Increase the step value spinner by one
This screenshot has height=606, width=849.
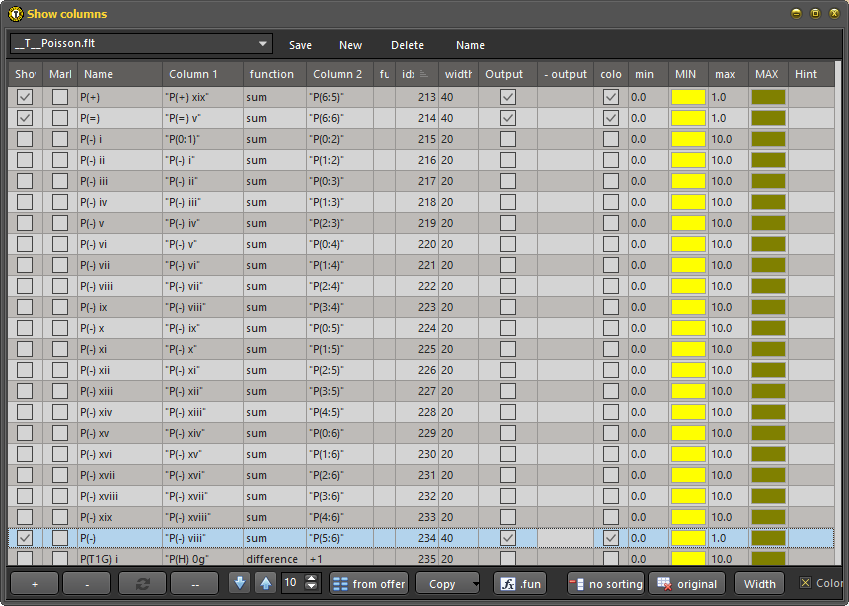pos(311,579)
